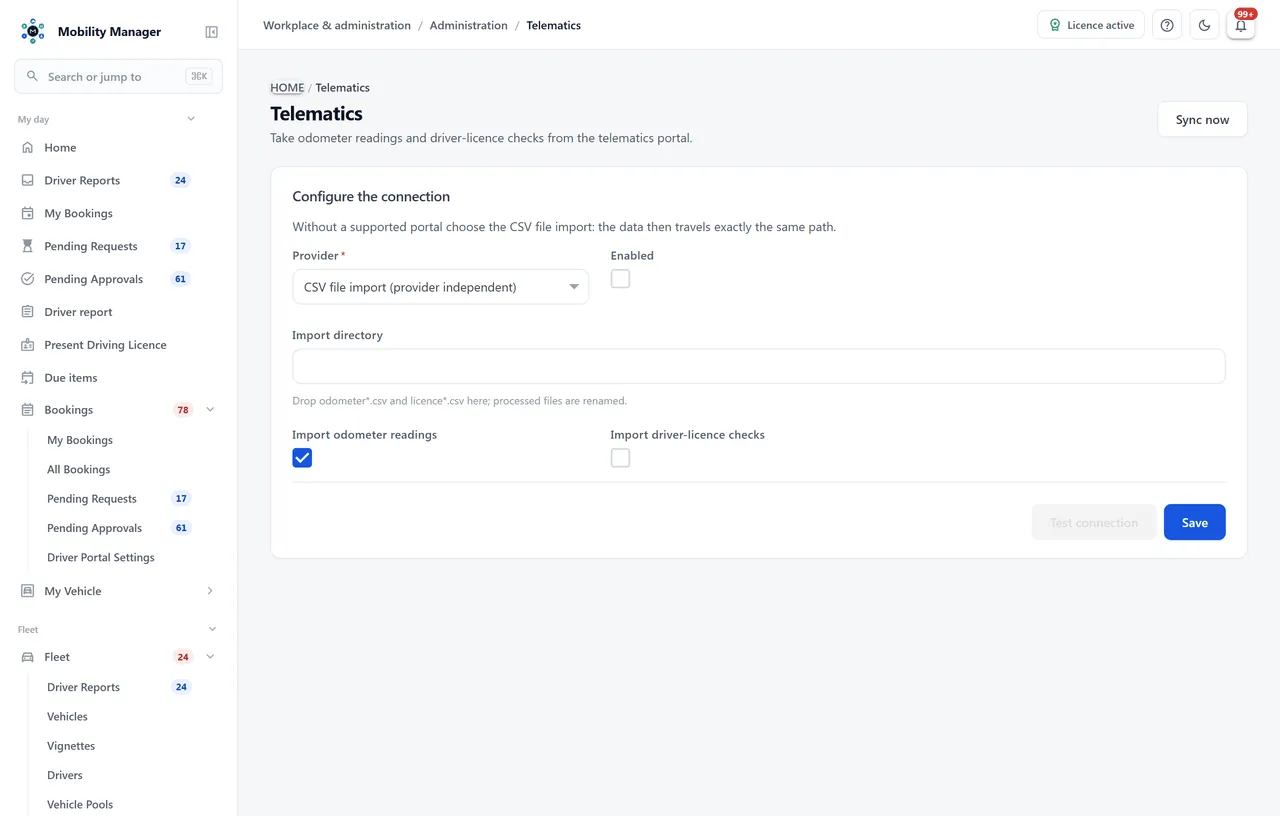Click the Fleet car icon
Screen dimensions: 1280x816
(x=28, y=657)
